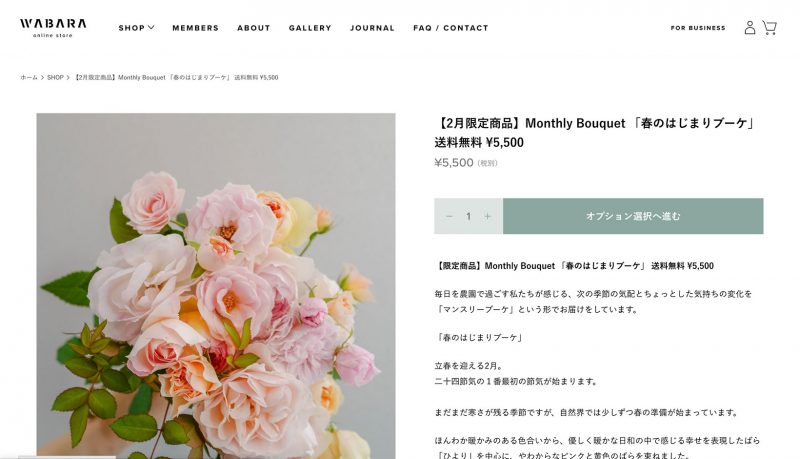
Task: Expand the SHOP dropdown menu
Action: coord(136,28)
